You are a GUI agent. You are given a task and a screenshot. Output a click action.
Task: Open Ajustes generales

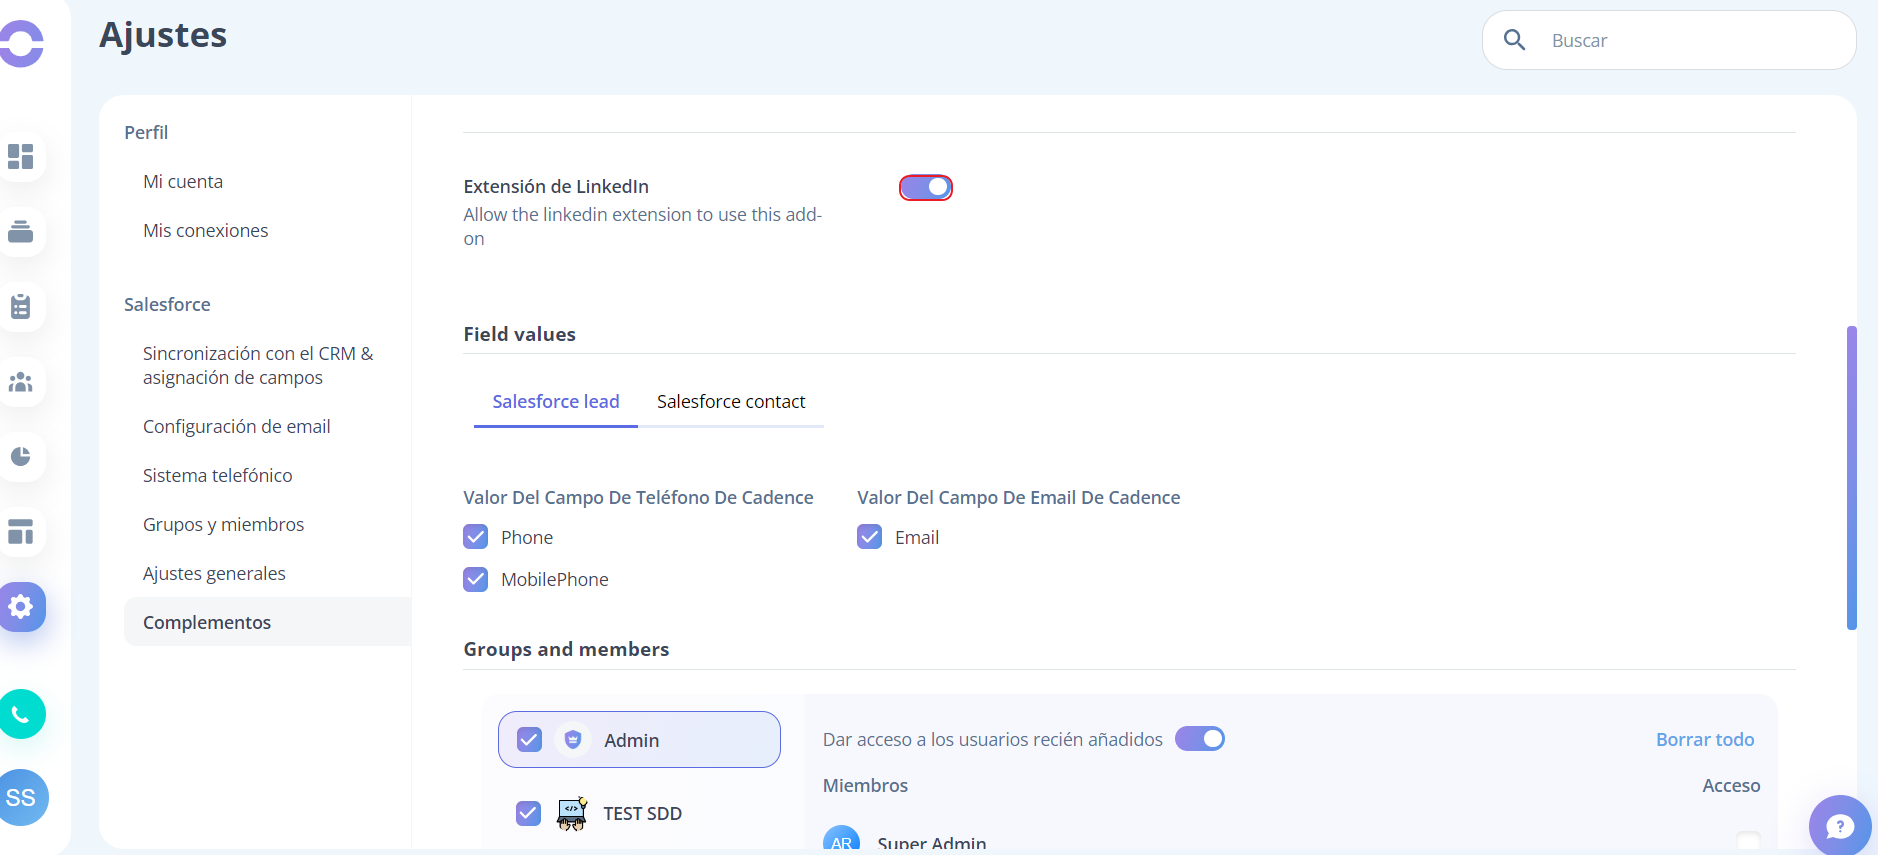click(x=214, y=574)
